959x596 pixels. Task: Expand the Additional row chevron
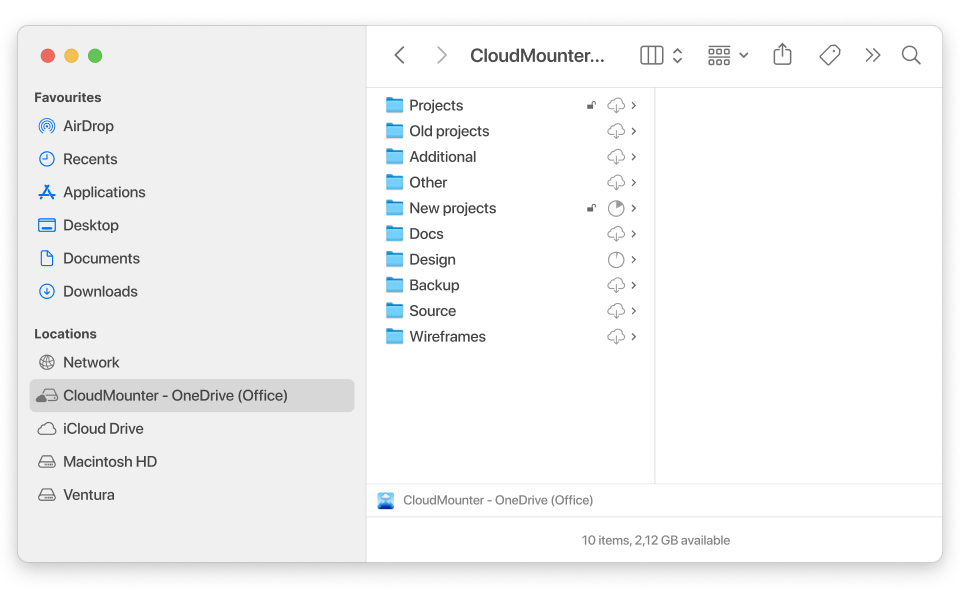(x=634, y=157)
